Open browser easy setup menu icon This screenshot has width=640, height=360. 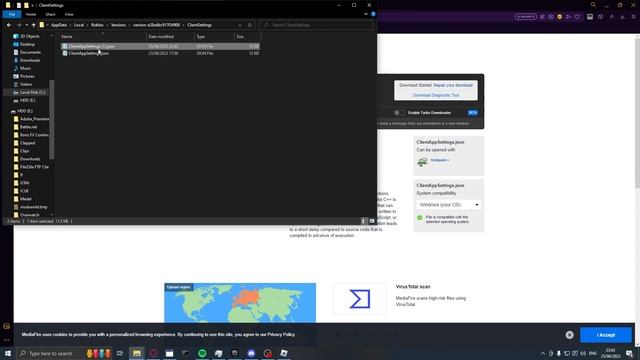(x=633, y=17)
